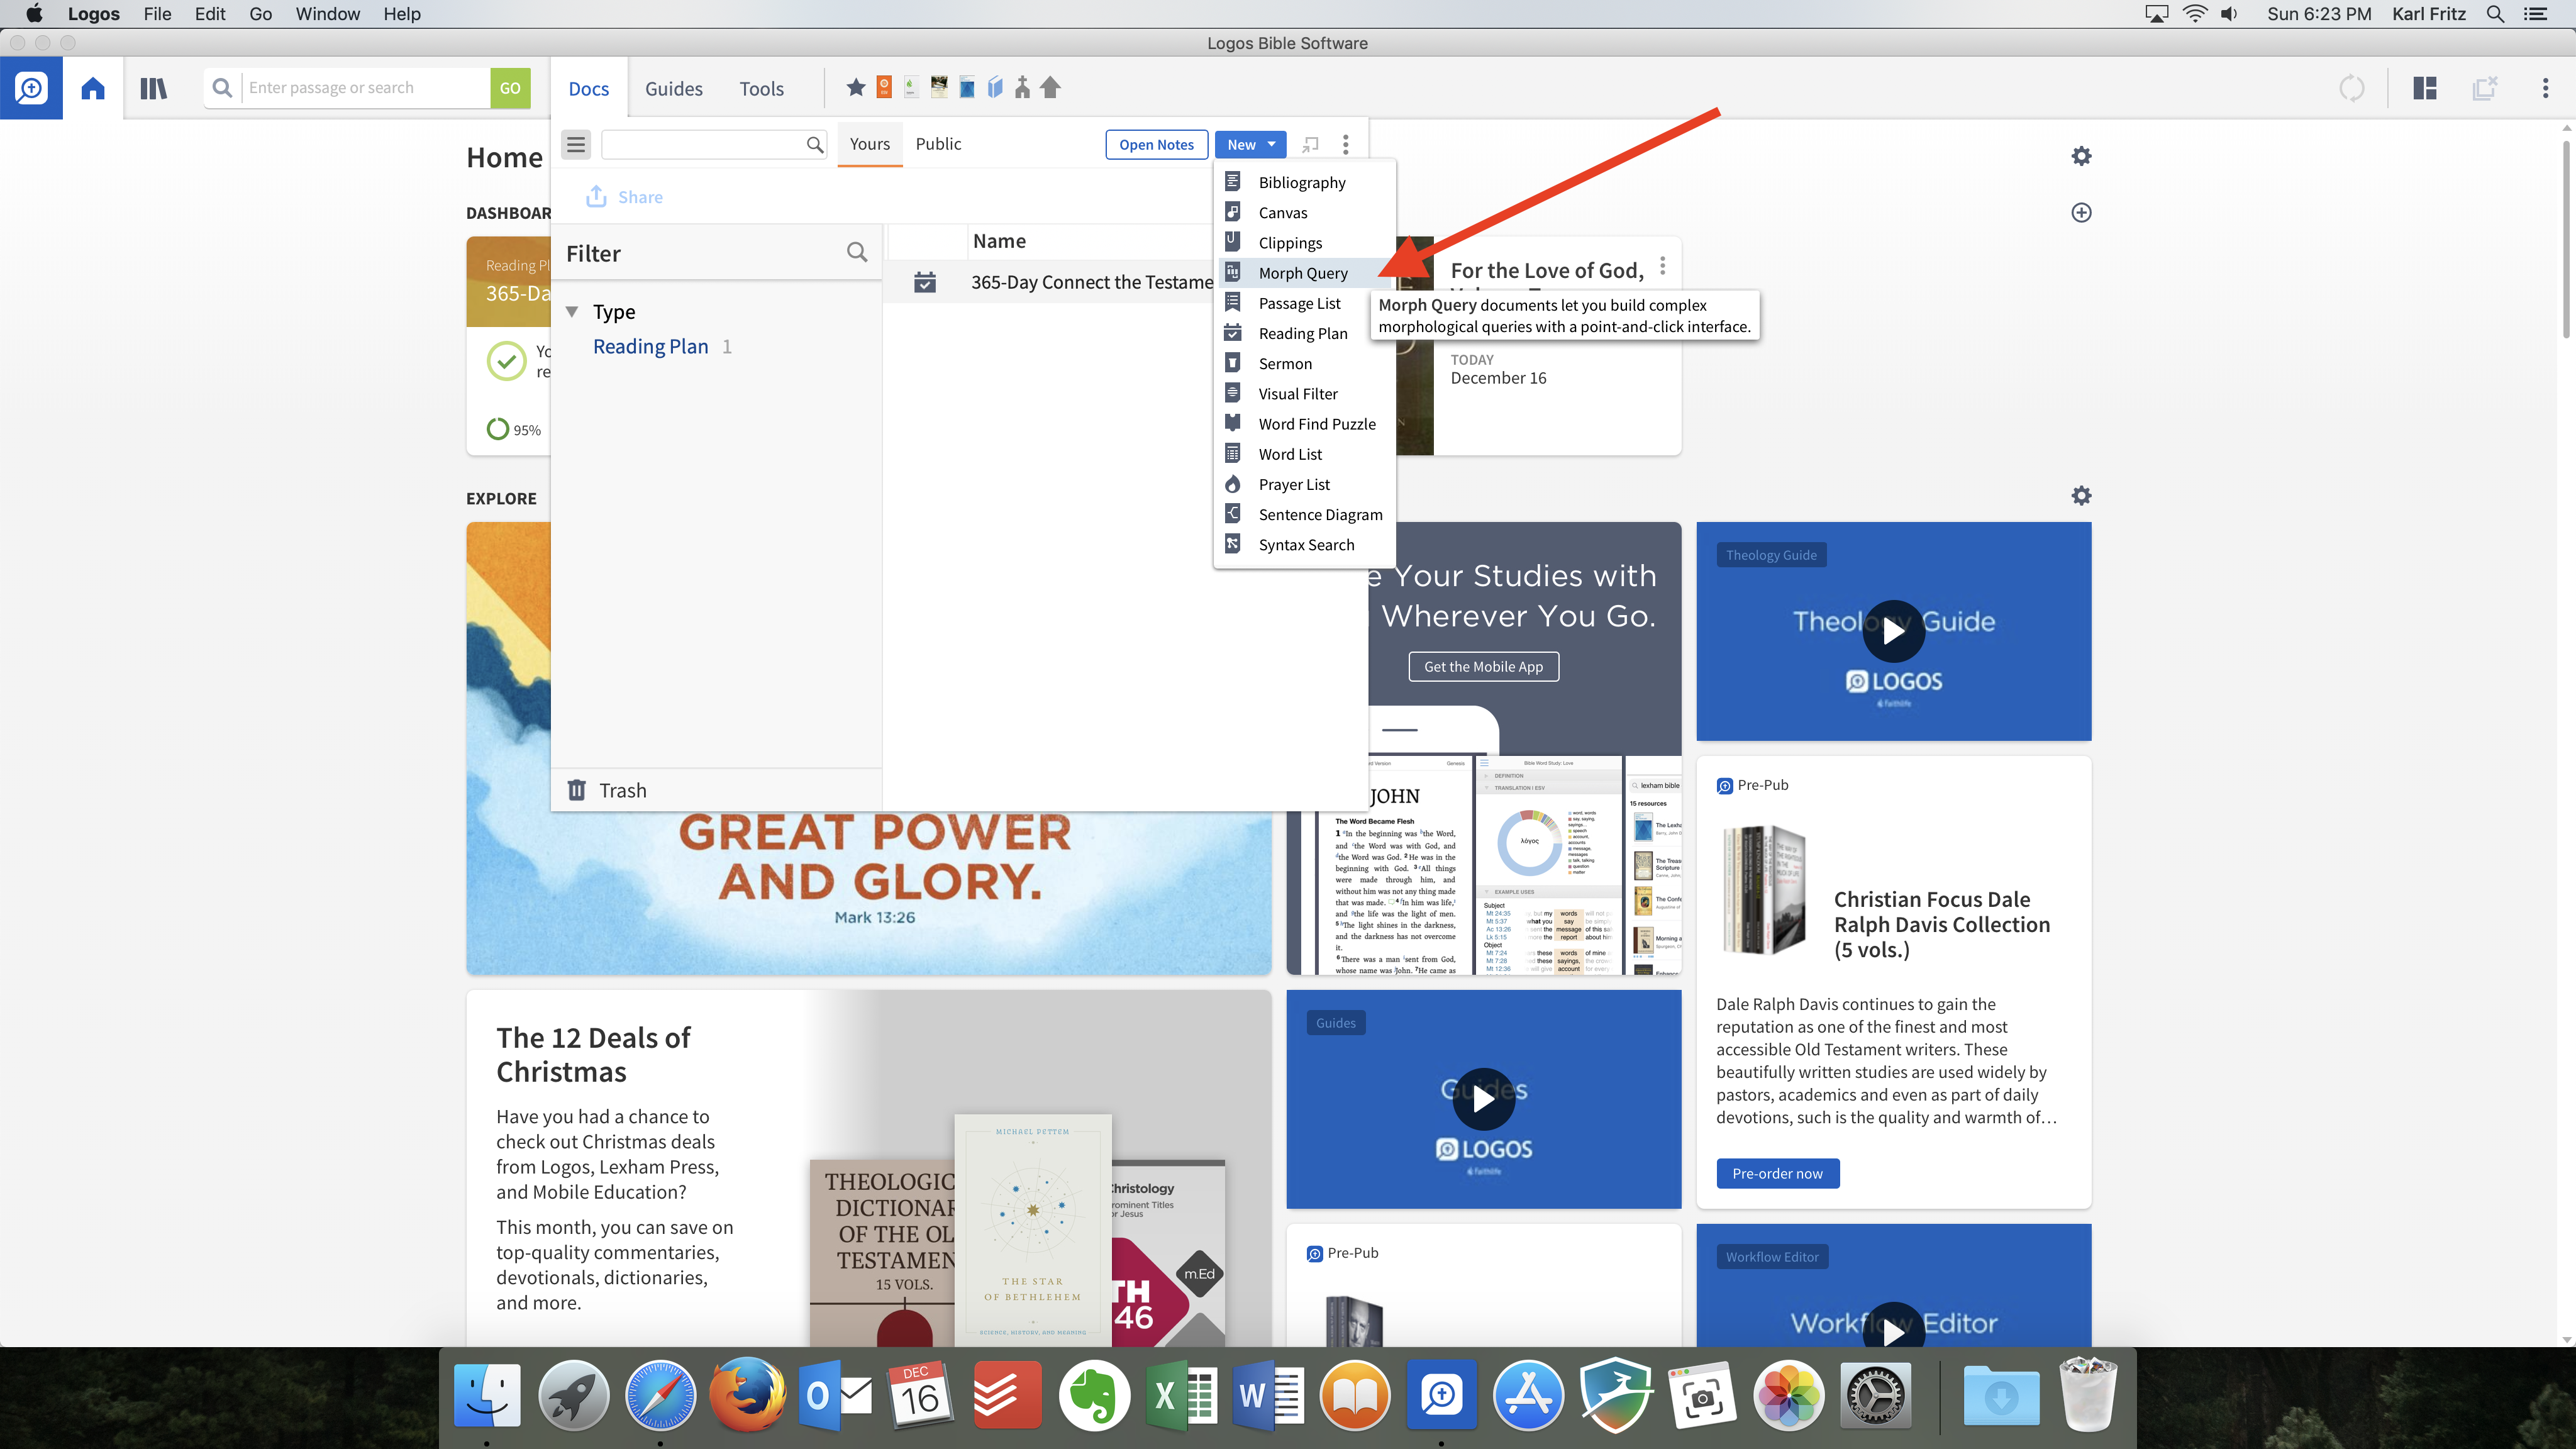Open the Explore settings gear
The image size is (2576, 1449).
[x=2081, y=496]
